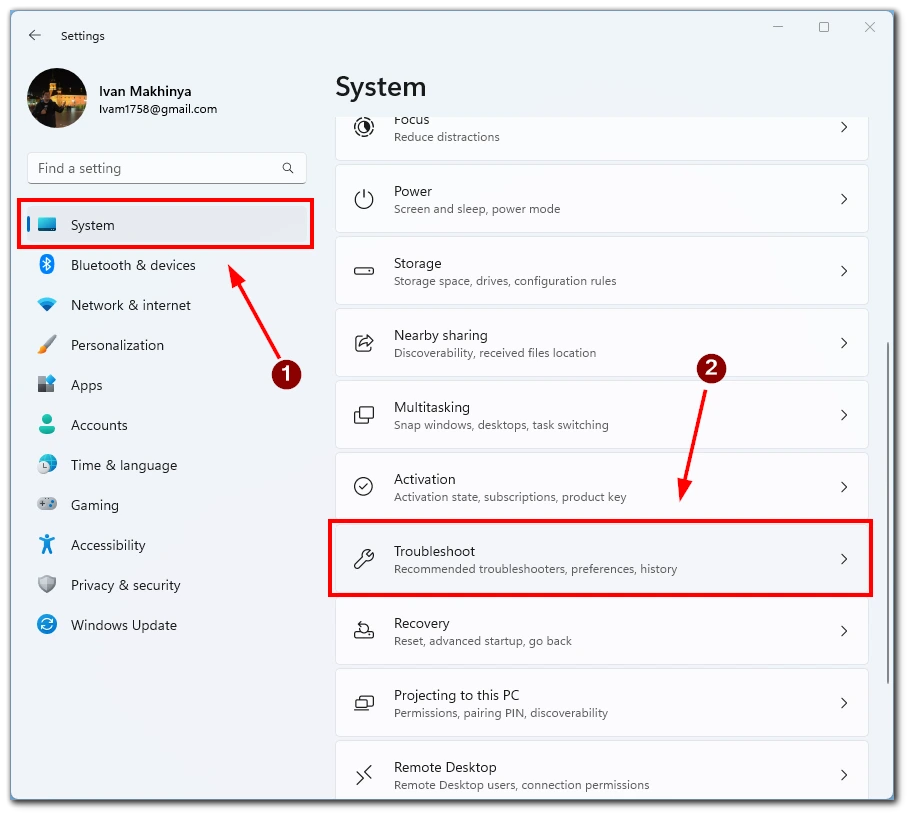Expand the Remote Desktop row chevron
Image resolution: width=912 pixels, height=818 pixels.
pyautogui.click(x=844, y=775)
